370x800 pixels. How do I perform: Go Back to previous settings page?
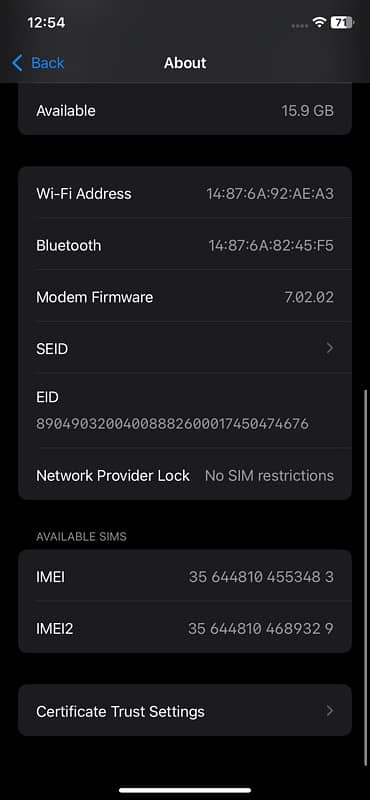point(38,63)
